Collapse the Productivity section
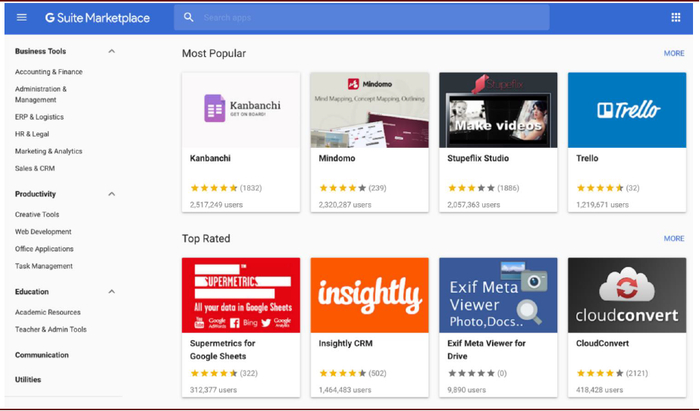The image size is (700, 411). [112, 194]
